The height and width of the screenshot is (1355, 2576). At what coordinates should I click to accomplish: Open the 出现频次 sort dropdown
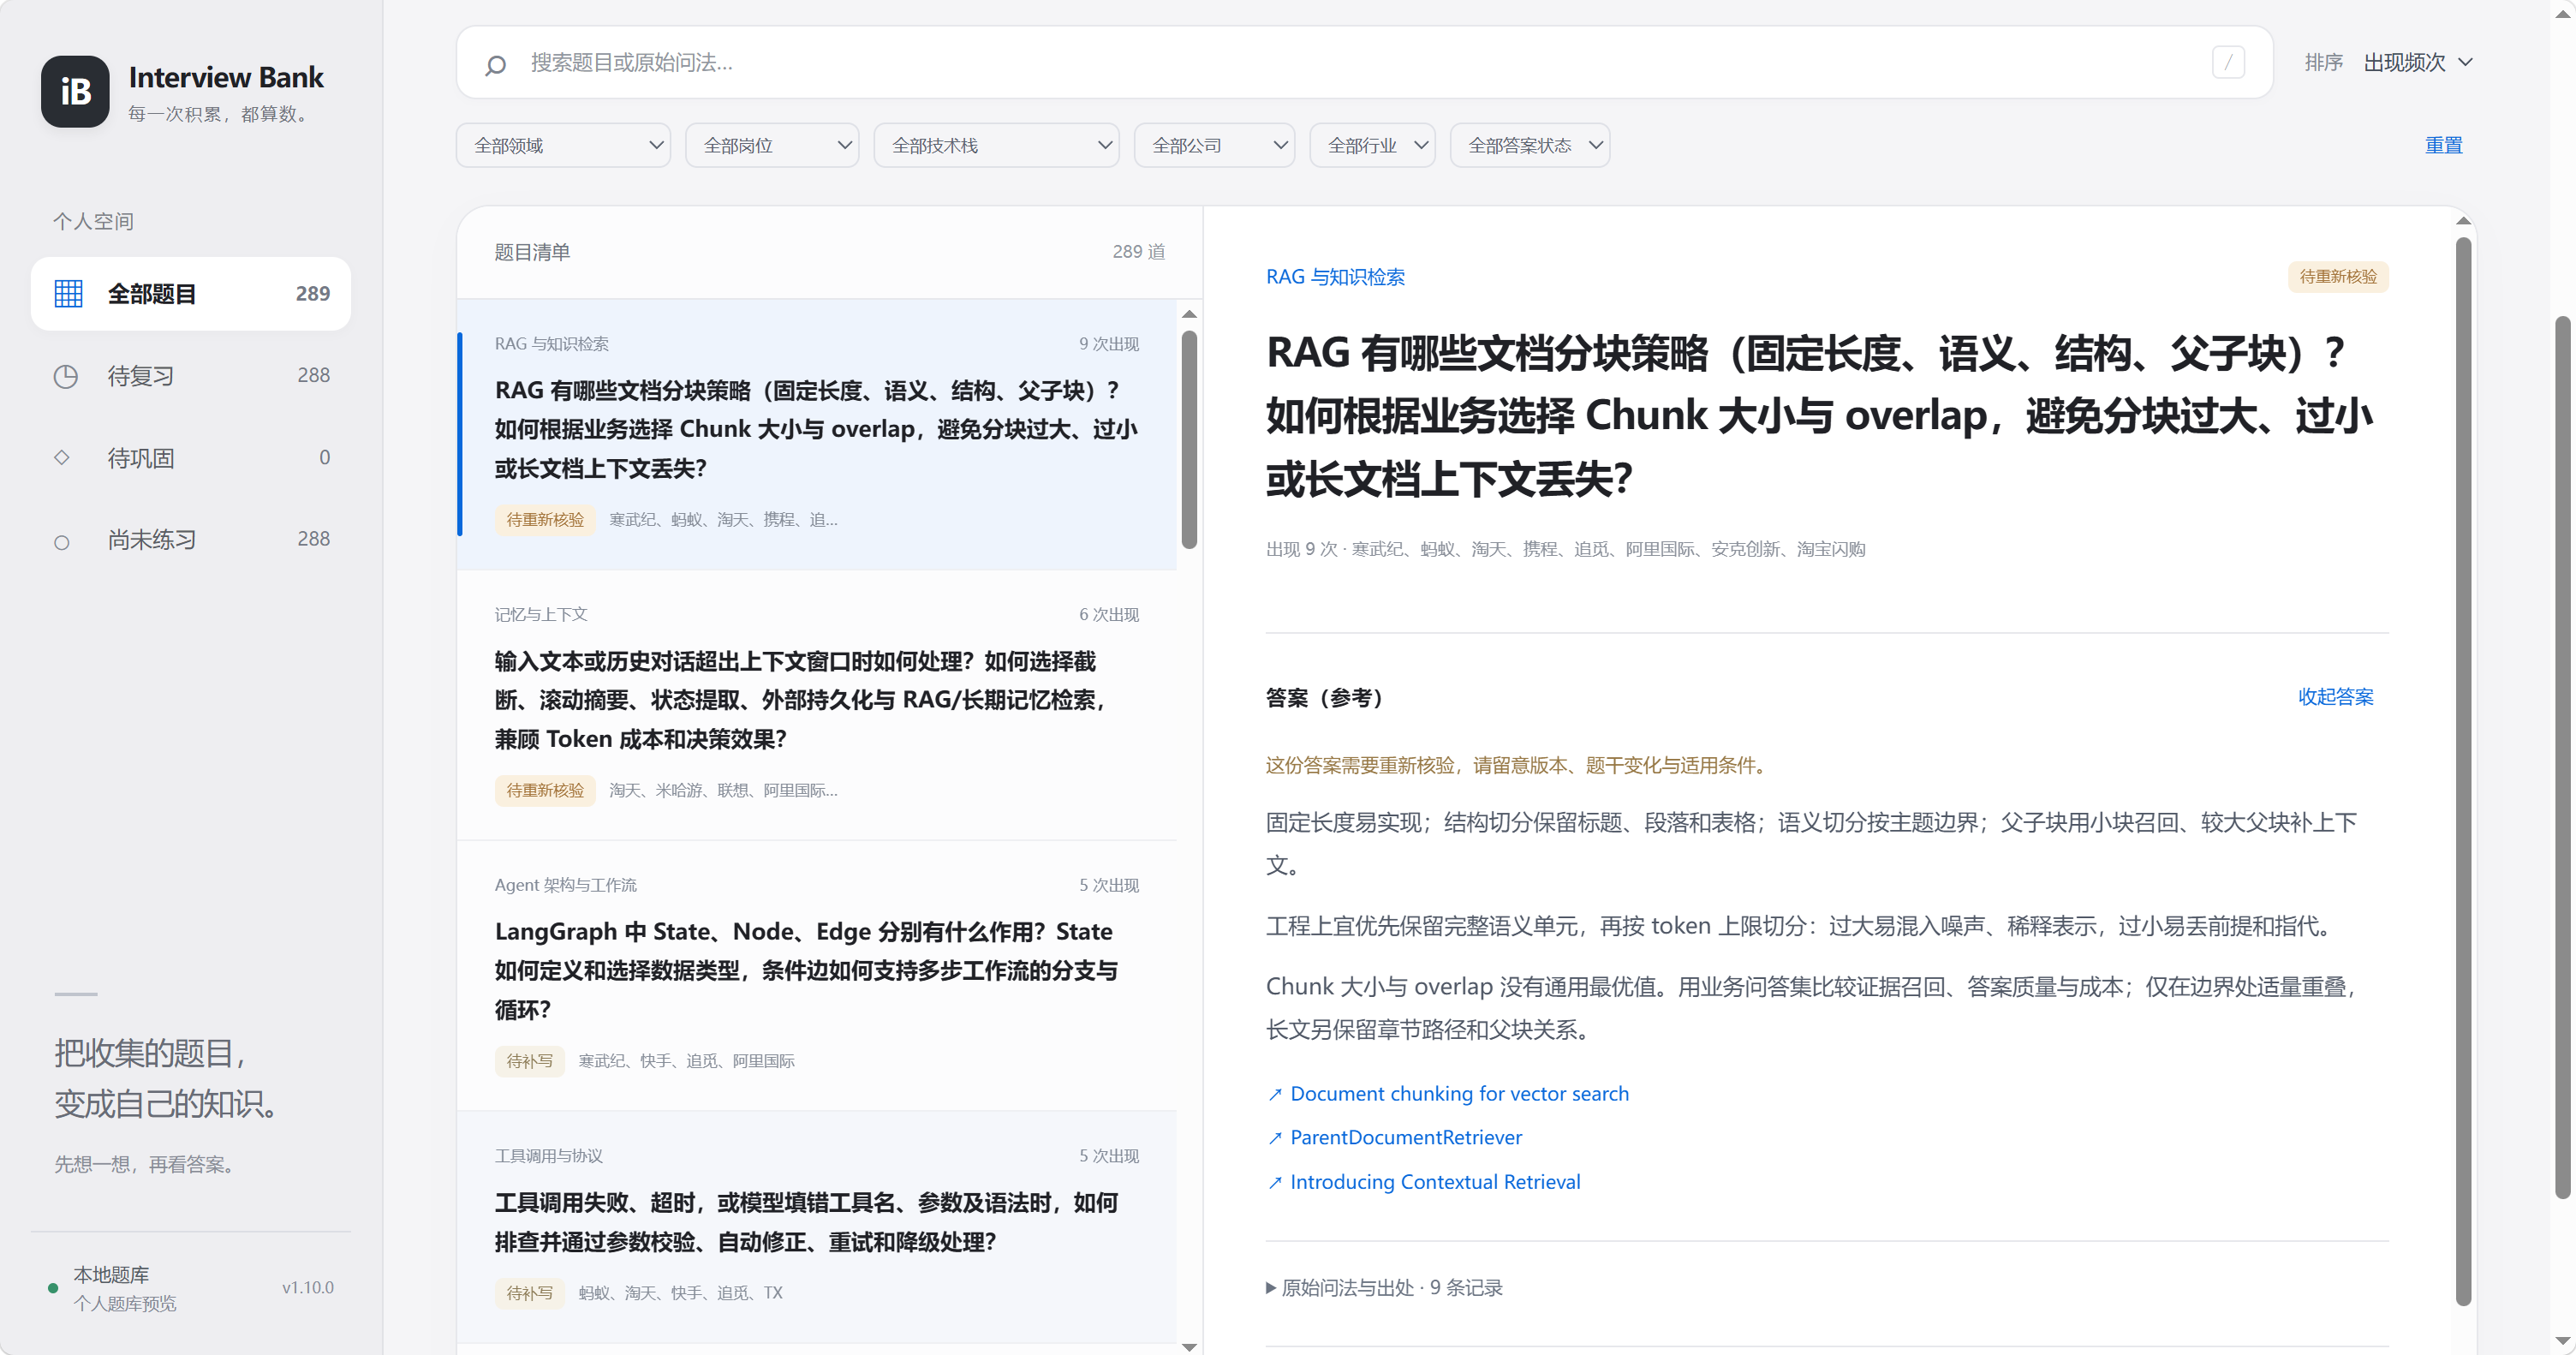(2418, 62)
